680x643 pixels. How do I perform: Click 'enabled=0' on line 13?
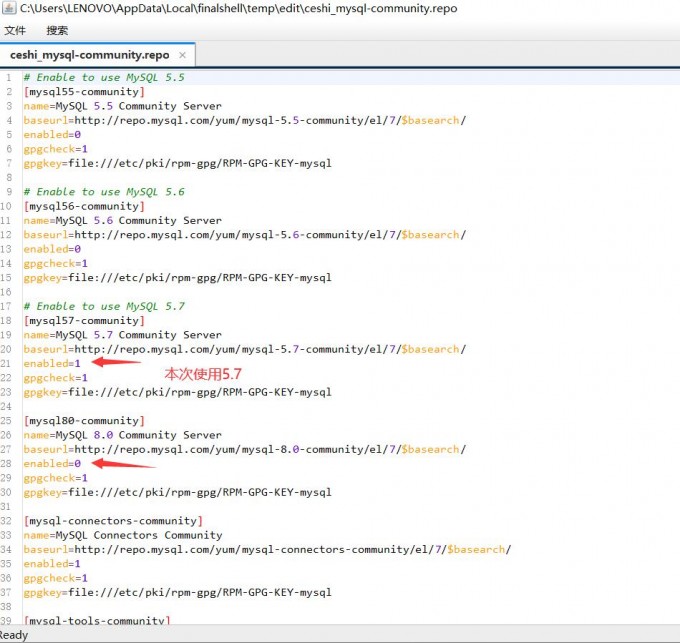(52, 249)
